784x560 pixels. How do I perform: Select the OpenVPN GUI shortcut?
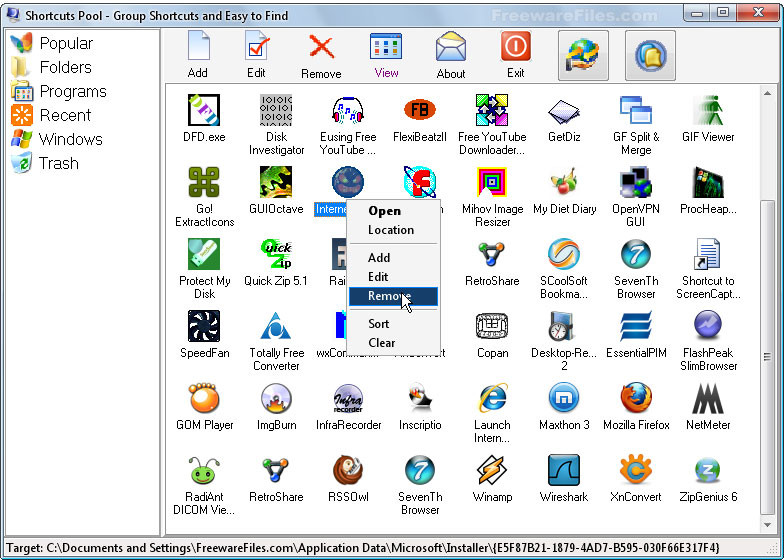coord(636,197)
